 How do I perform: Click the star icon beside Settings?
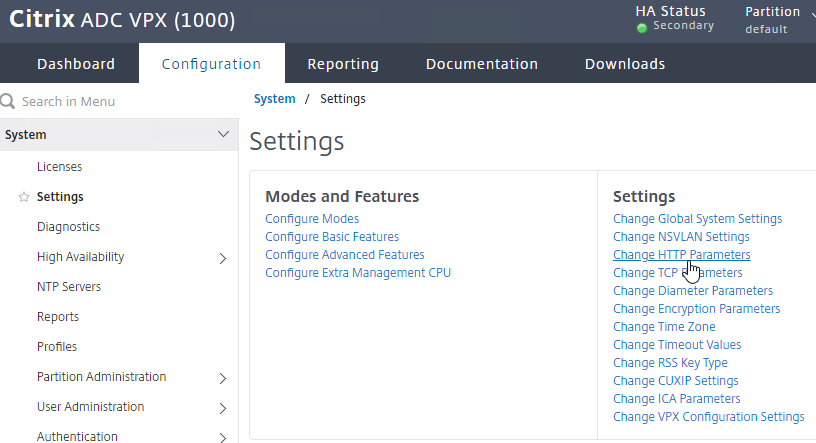coord(23,197)
